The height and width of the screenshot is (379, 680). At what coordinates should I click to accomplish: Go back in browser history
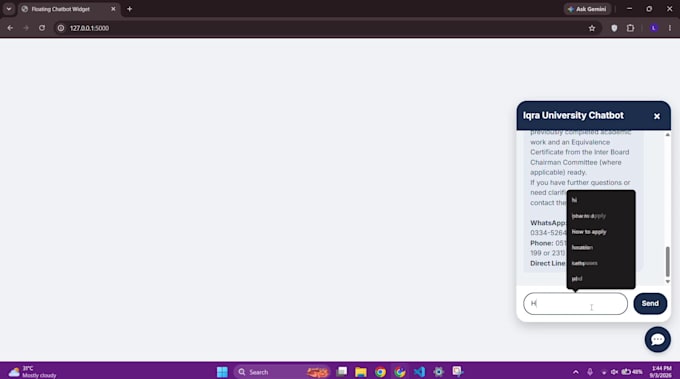pos(10,28)
